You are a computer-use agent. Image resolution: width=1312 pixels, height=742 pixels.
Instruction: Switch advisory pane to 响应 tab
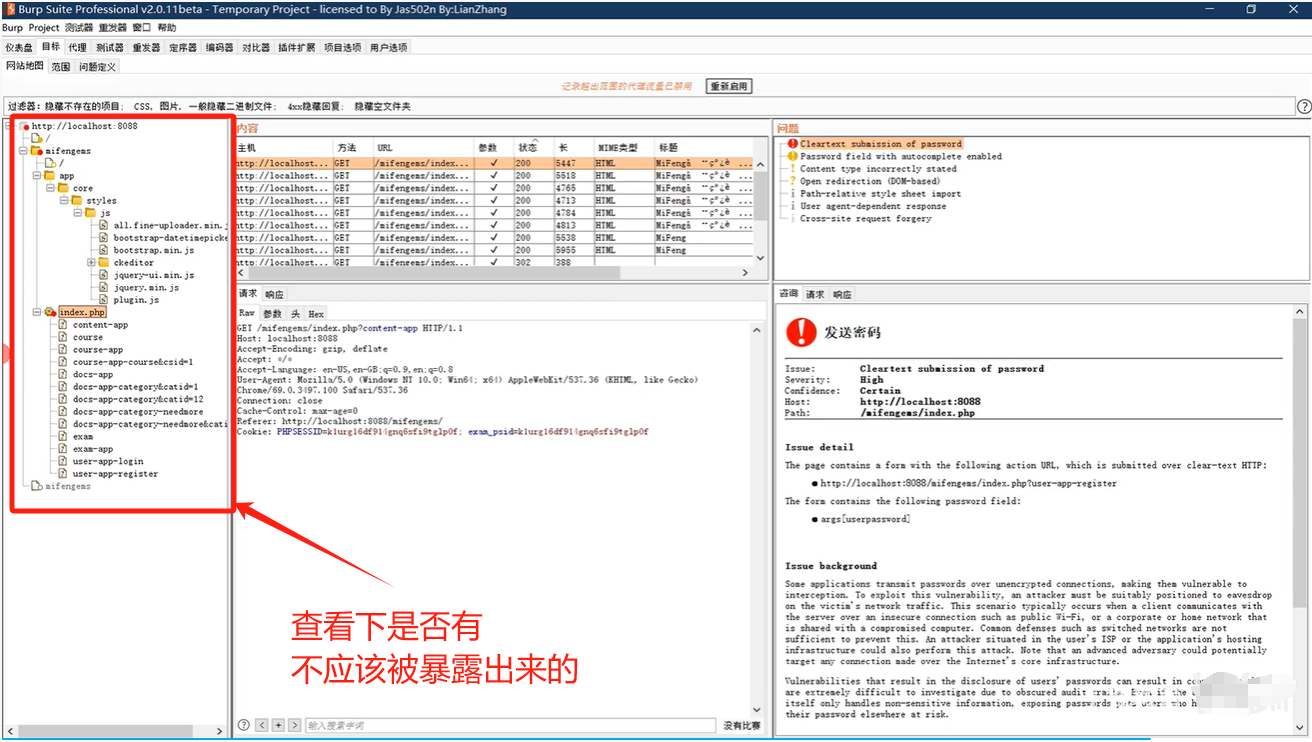(842, 295)
